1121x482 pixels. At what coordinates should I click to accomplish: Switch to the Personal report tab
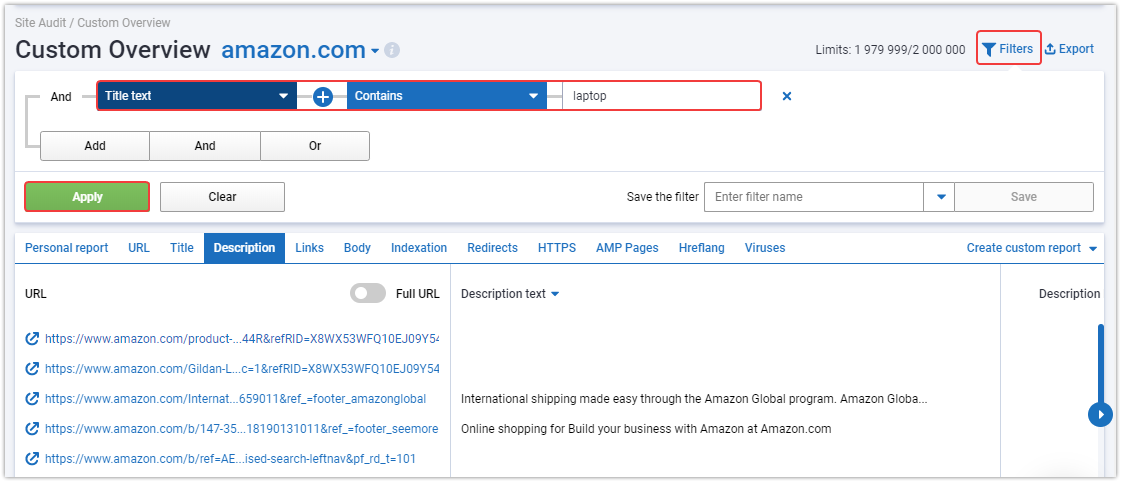[x=66, y=247]
